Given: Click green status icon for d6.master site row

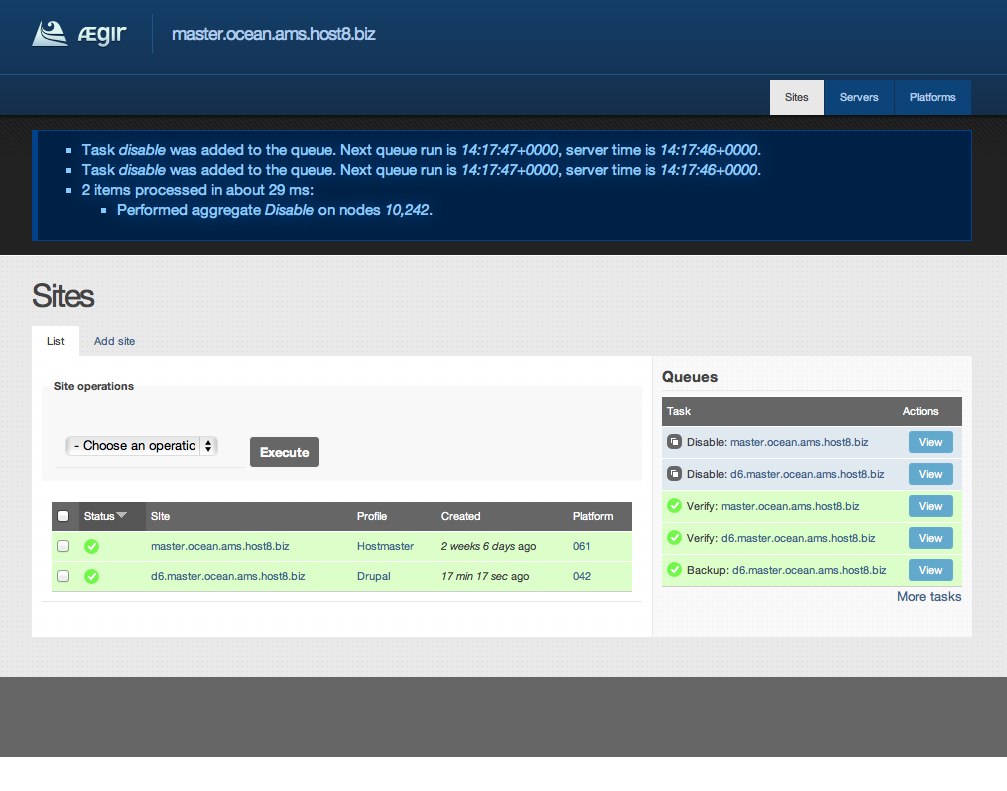Looking at the screenshot, I should pos(92,577).
